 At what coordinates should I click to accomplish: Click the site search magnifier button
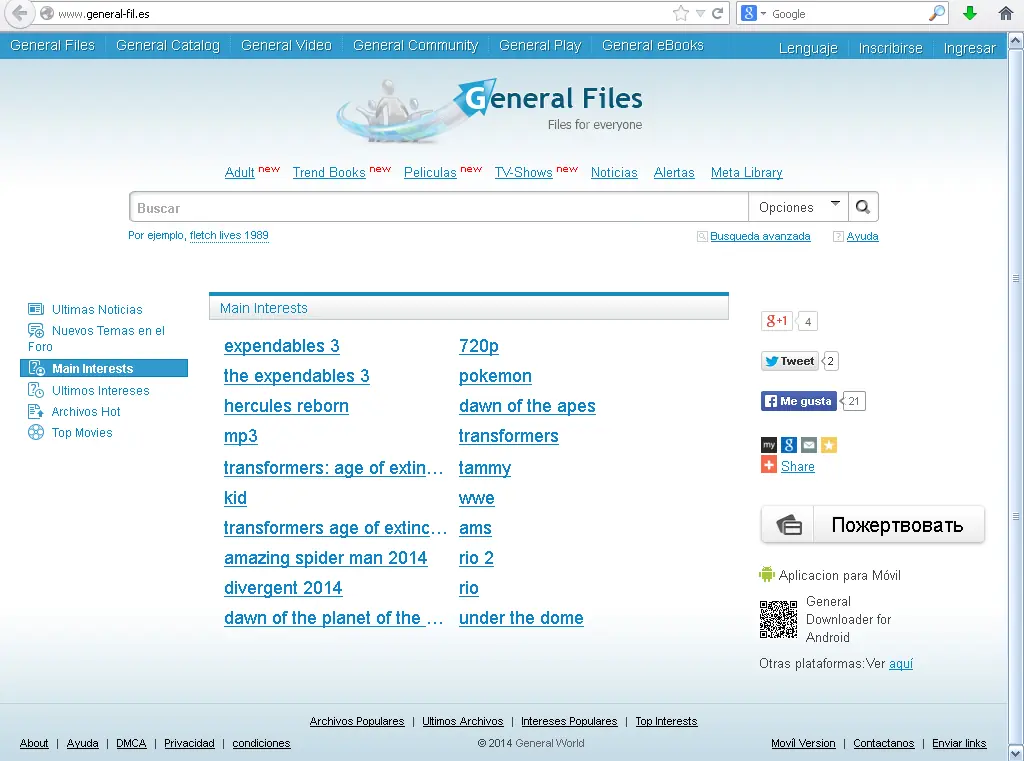coord(863,207)
